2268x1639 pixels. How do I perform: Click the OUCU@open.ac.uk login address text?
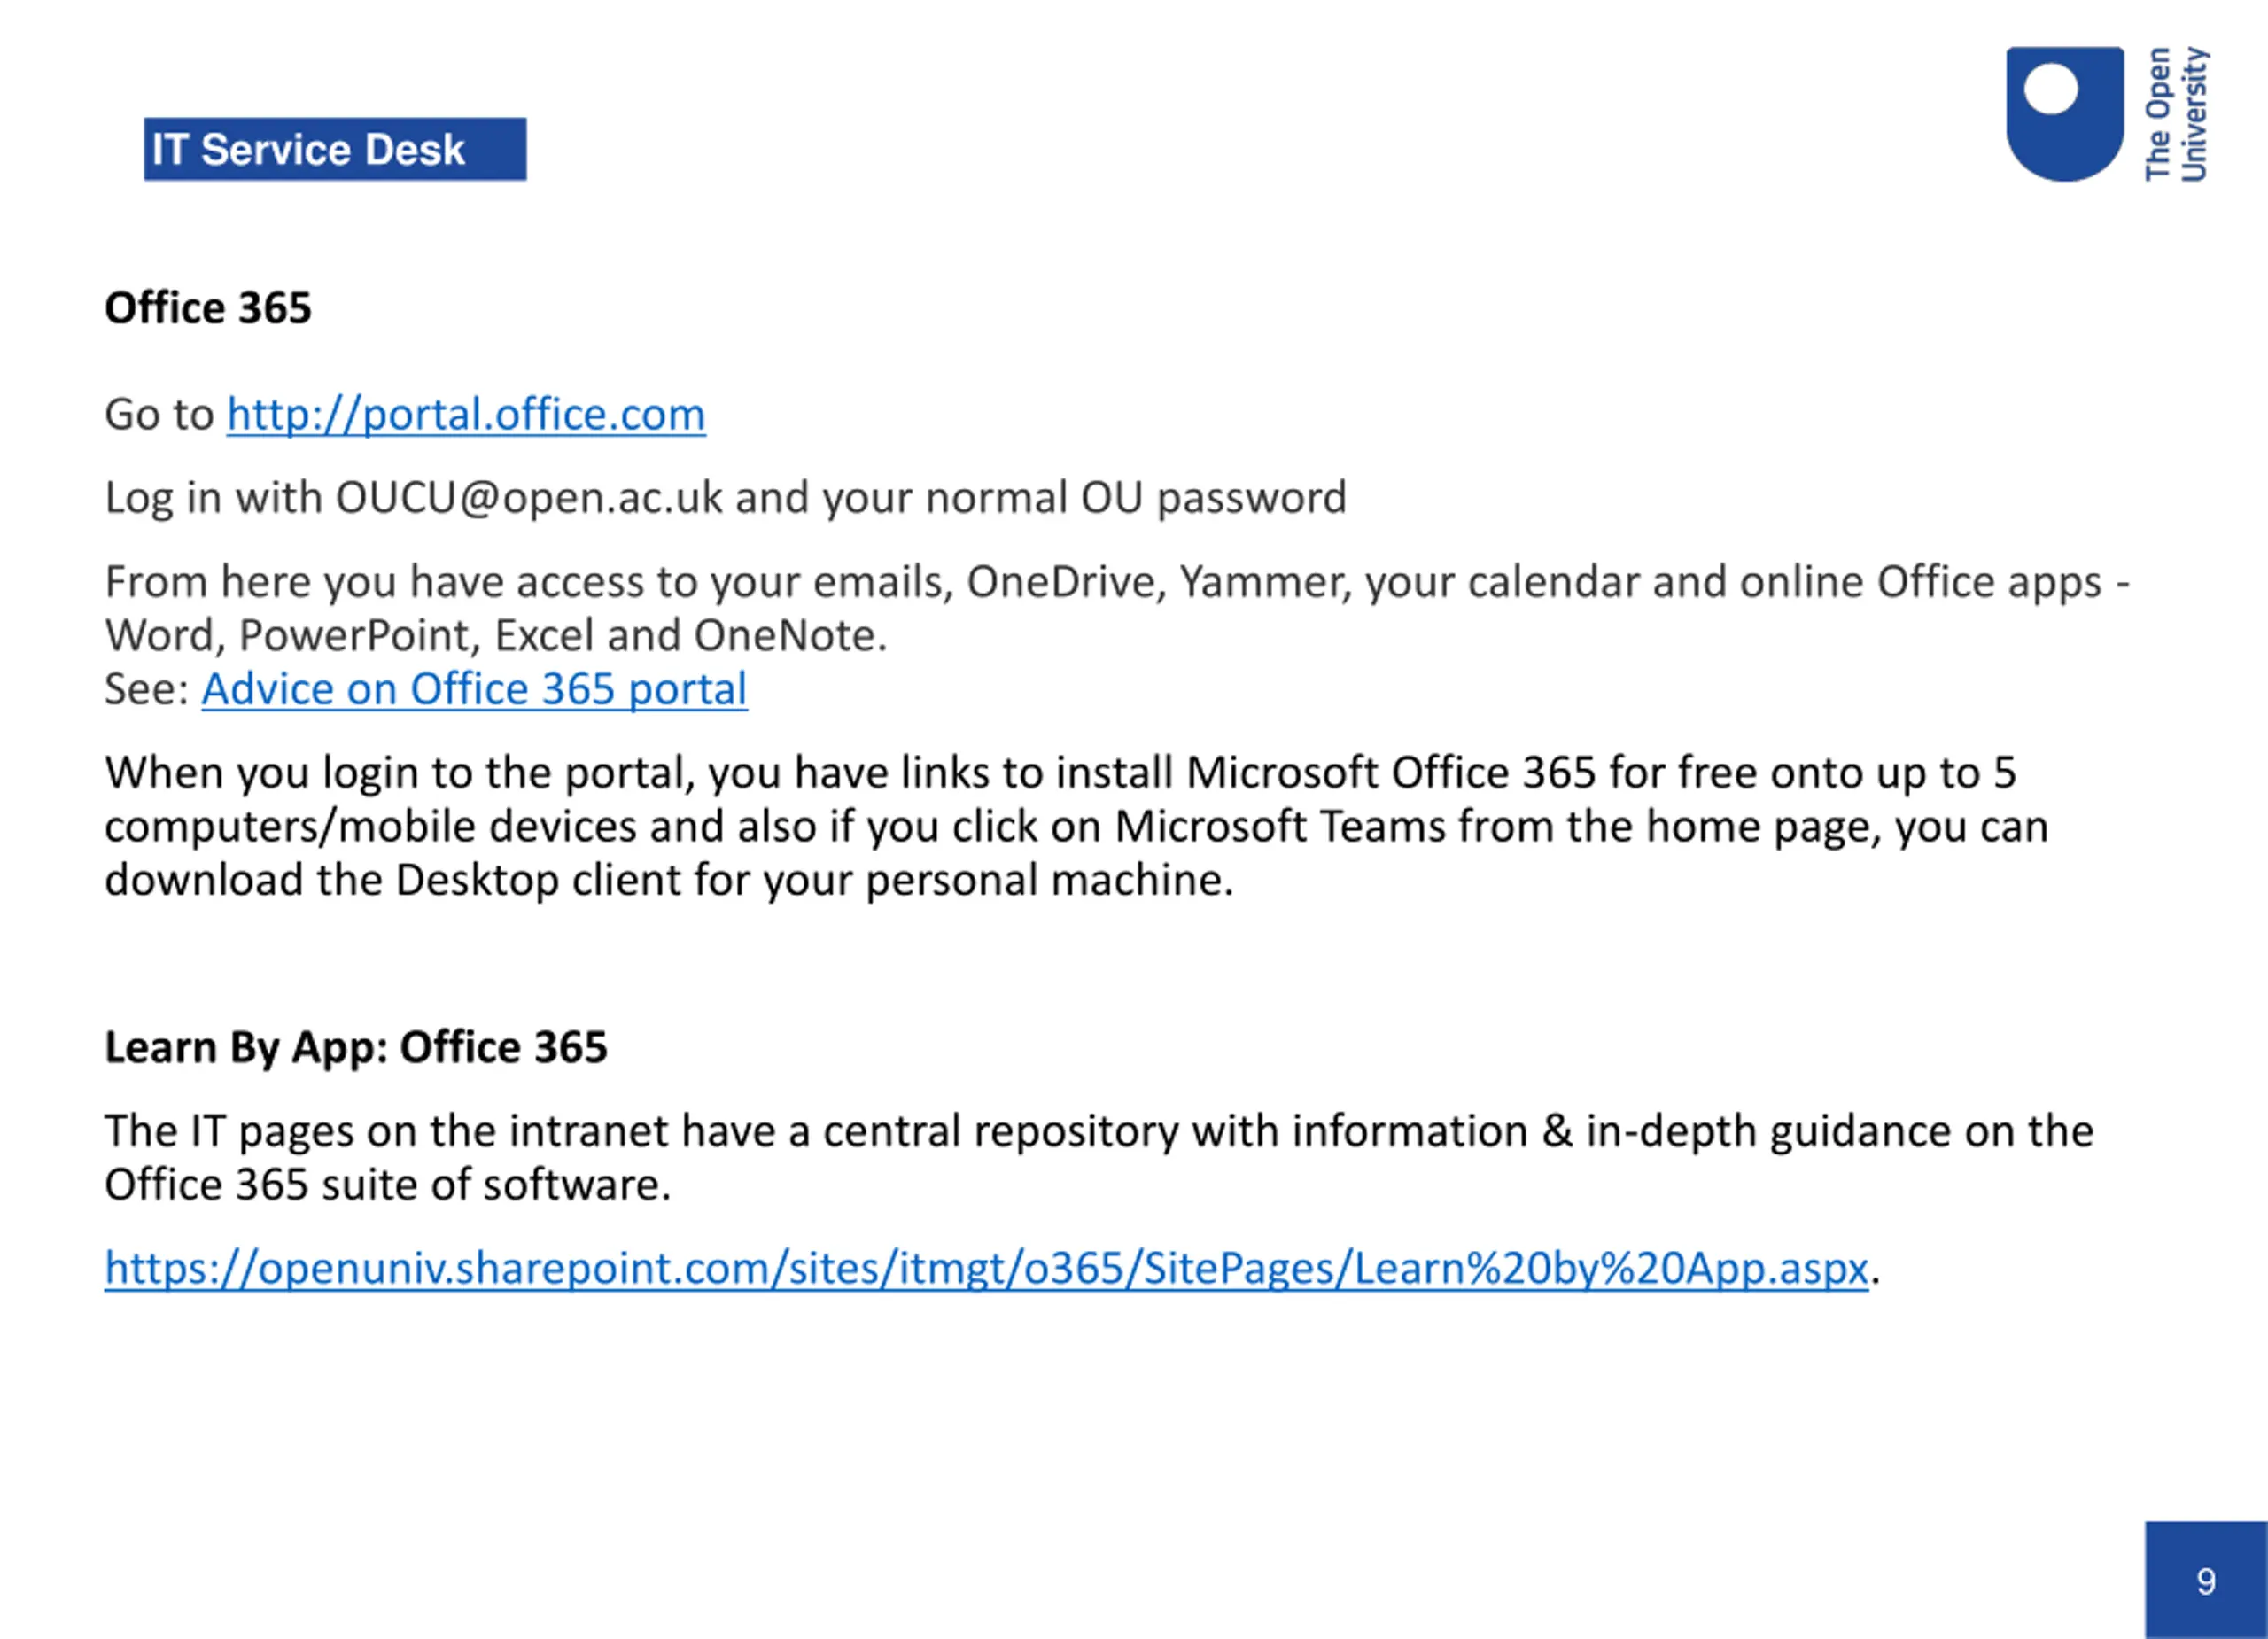tap(528, 498)
